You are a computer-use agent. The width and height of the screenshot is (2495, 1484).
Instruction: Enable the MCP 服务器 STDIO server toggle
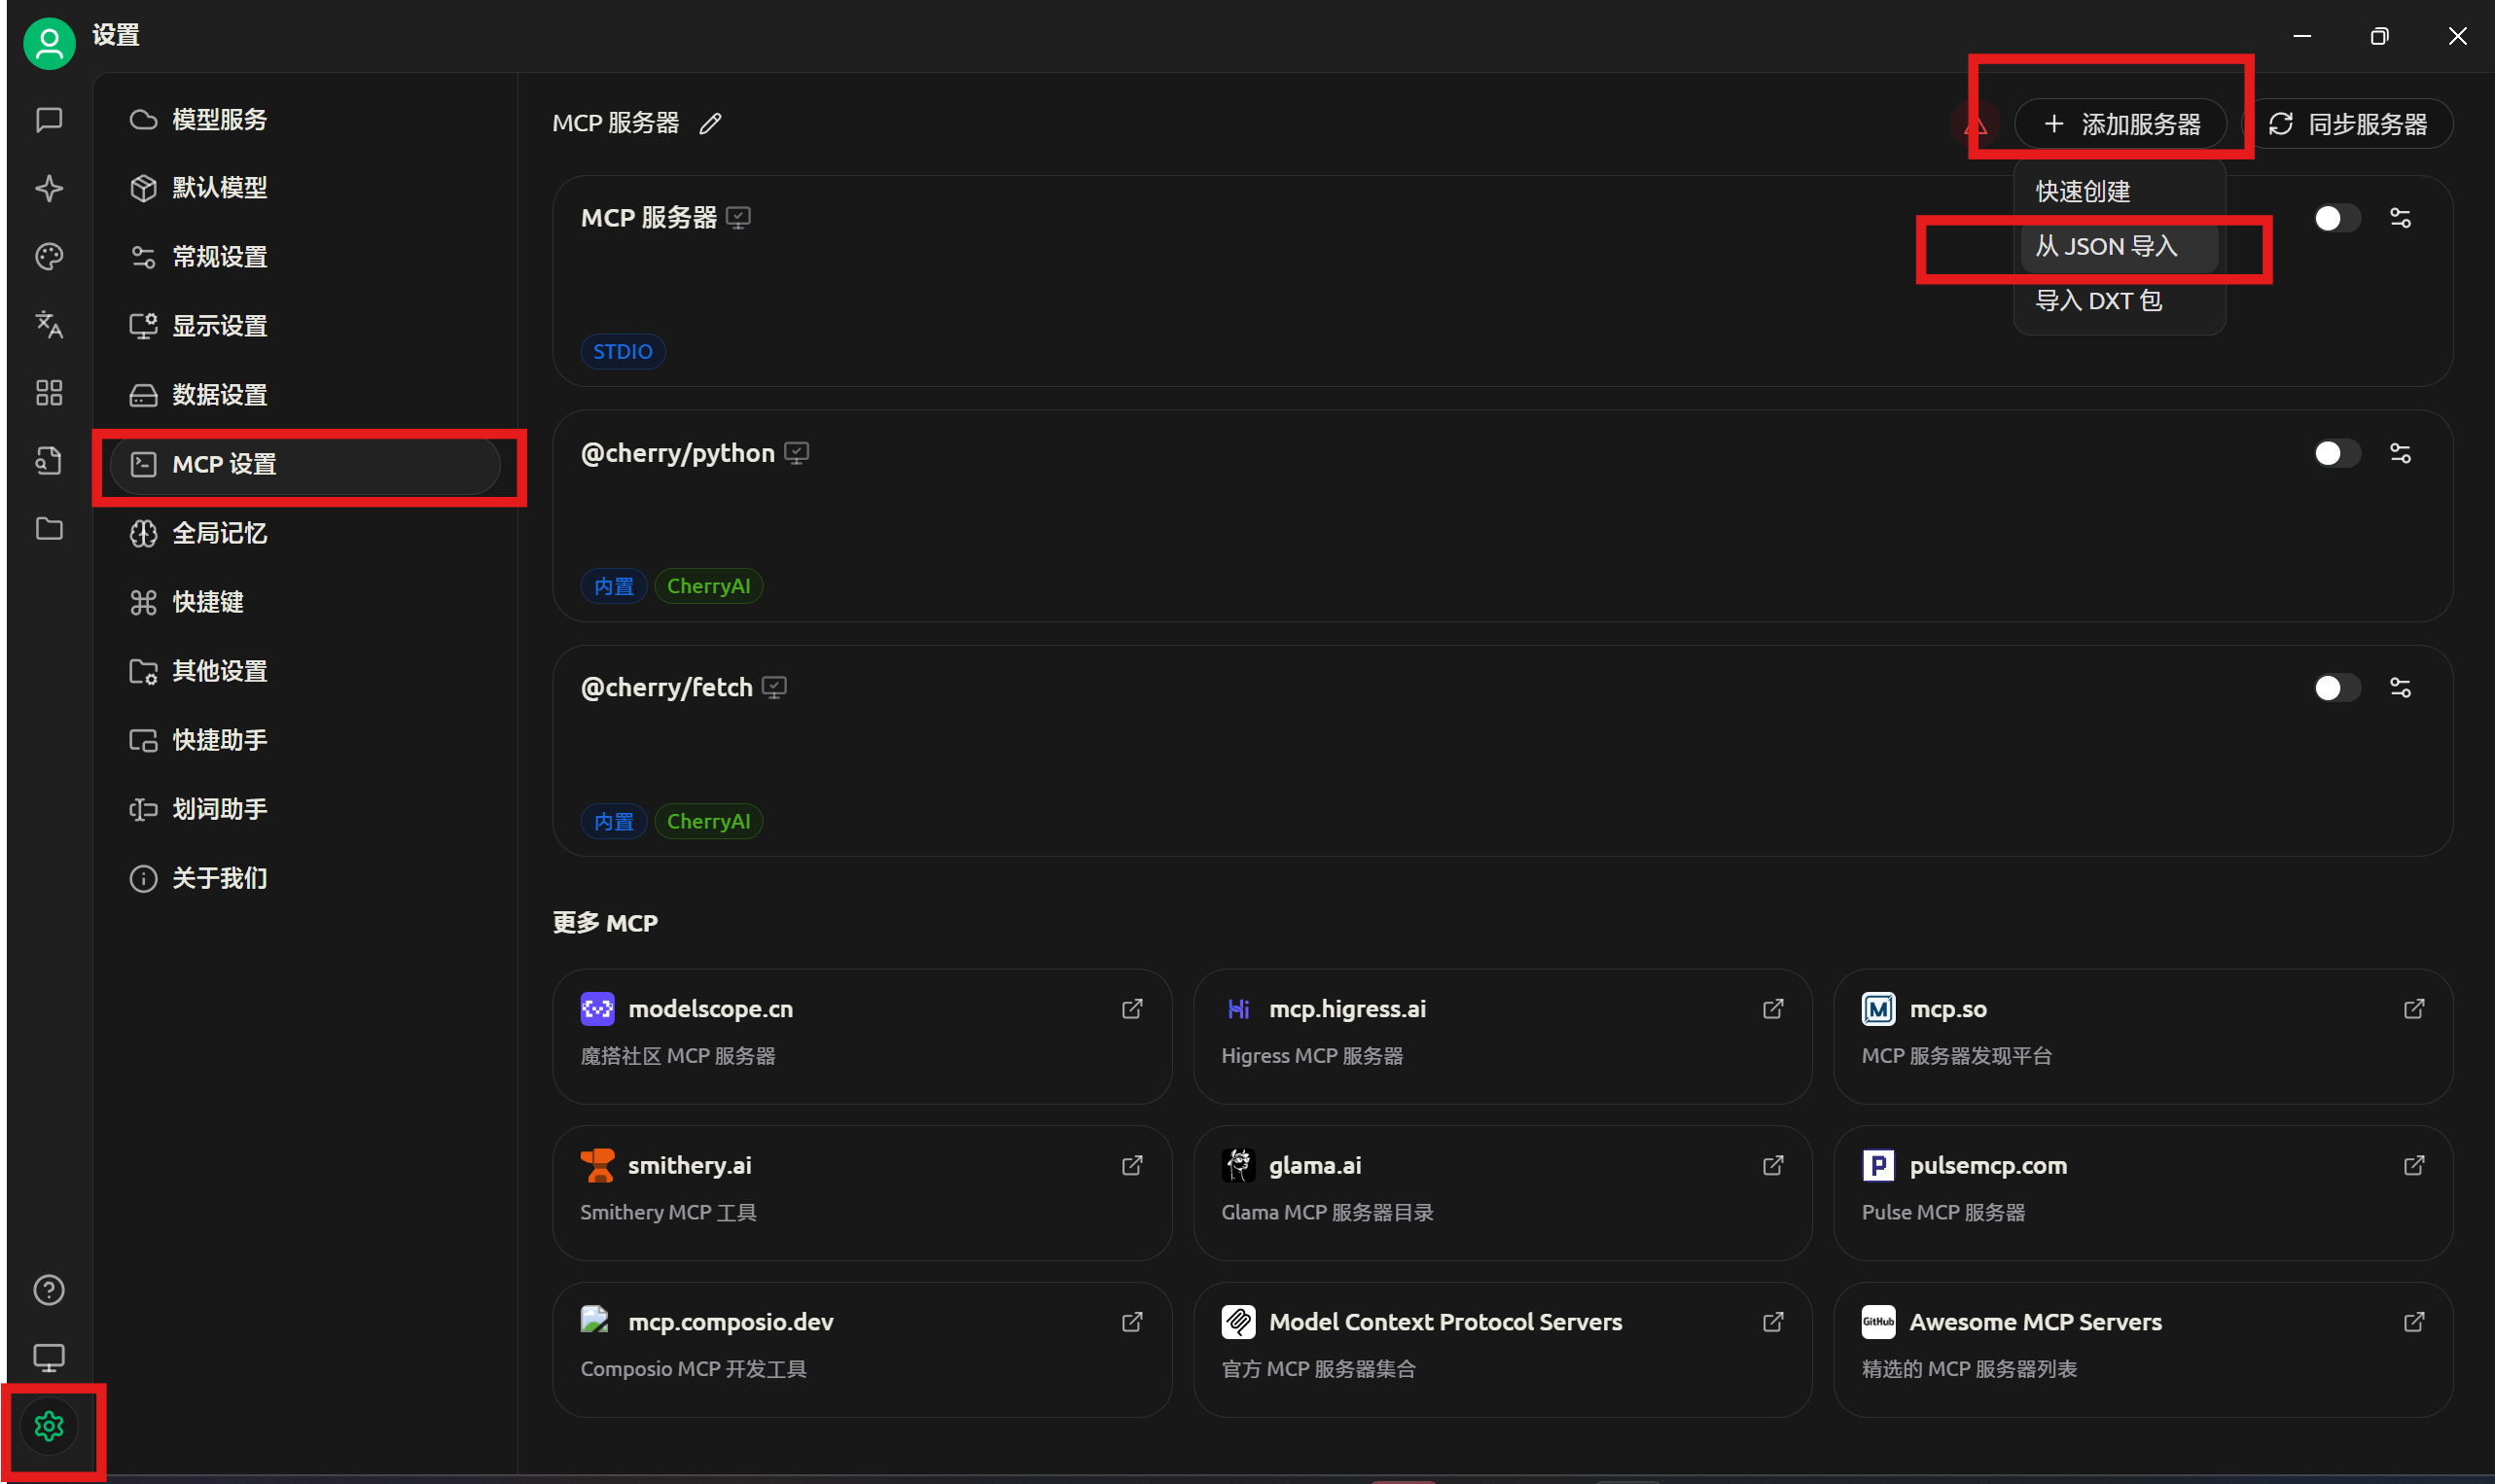(x=2336, y=218)
